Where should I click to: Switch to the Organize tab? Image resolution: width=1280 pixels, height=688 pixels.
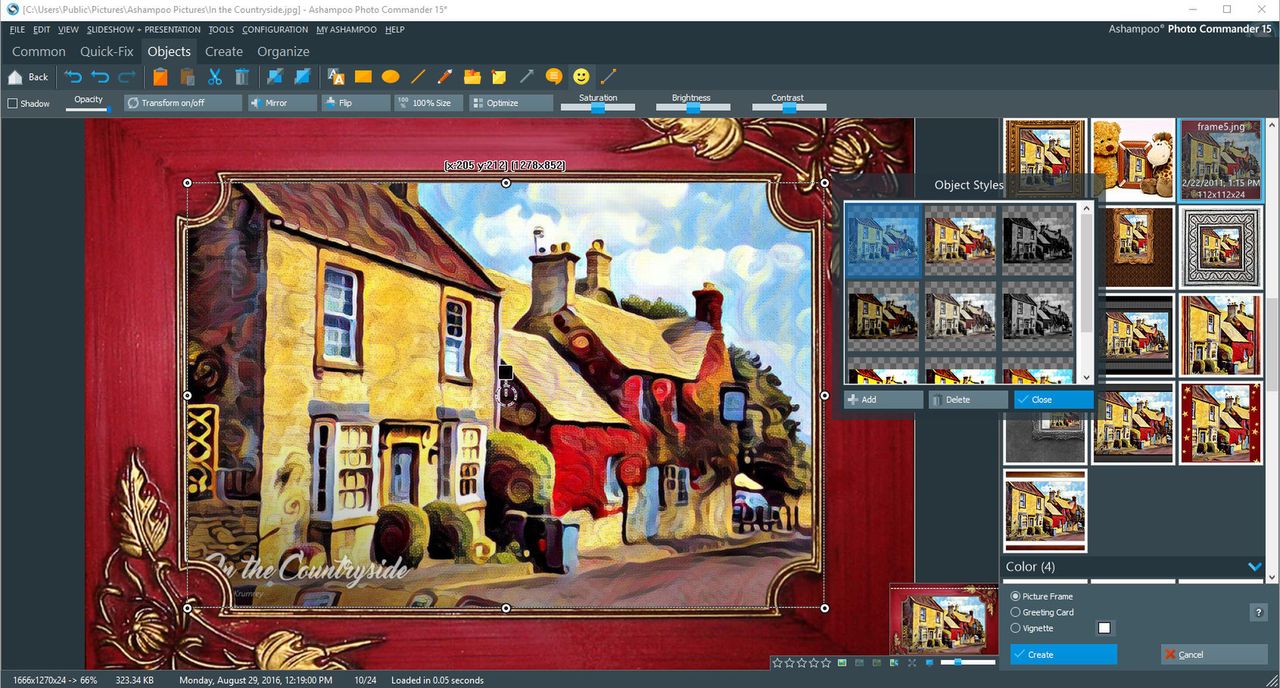coord(283,51)
